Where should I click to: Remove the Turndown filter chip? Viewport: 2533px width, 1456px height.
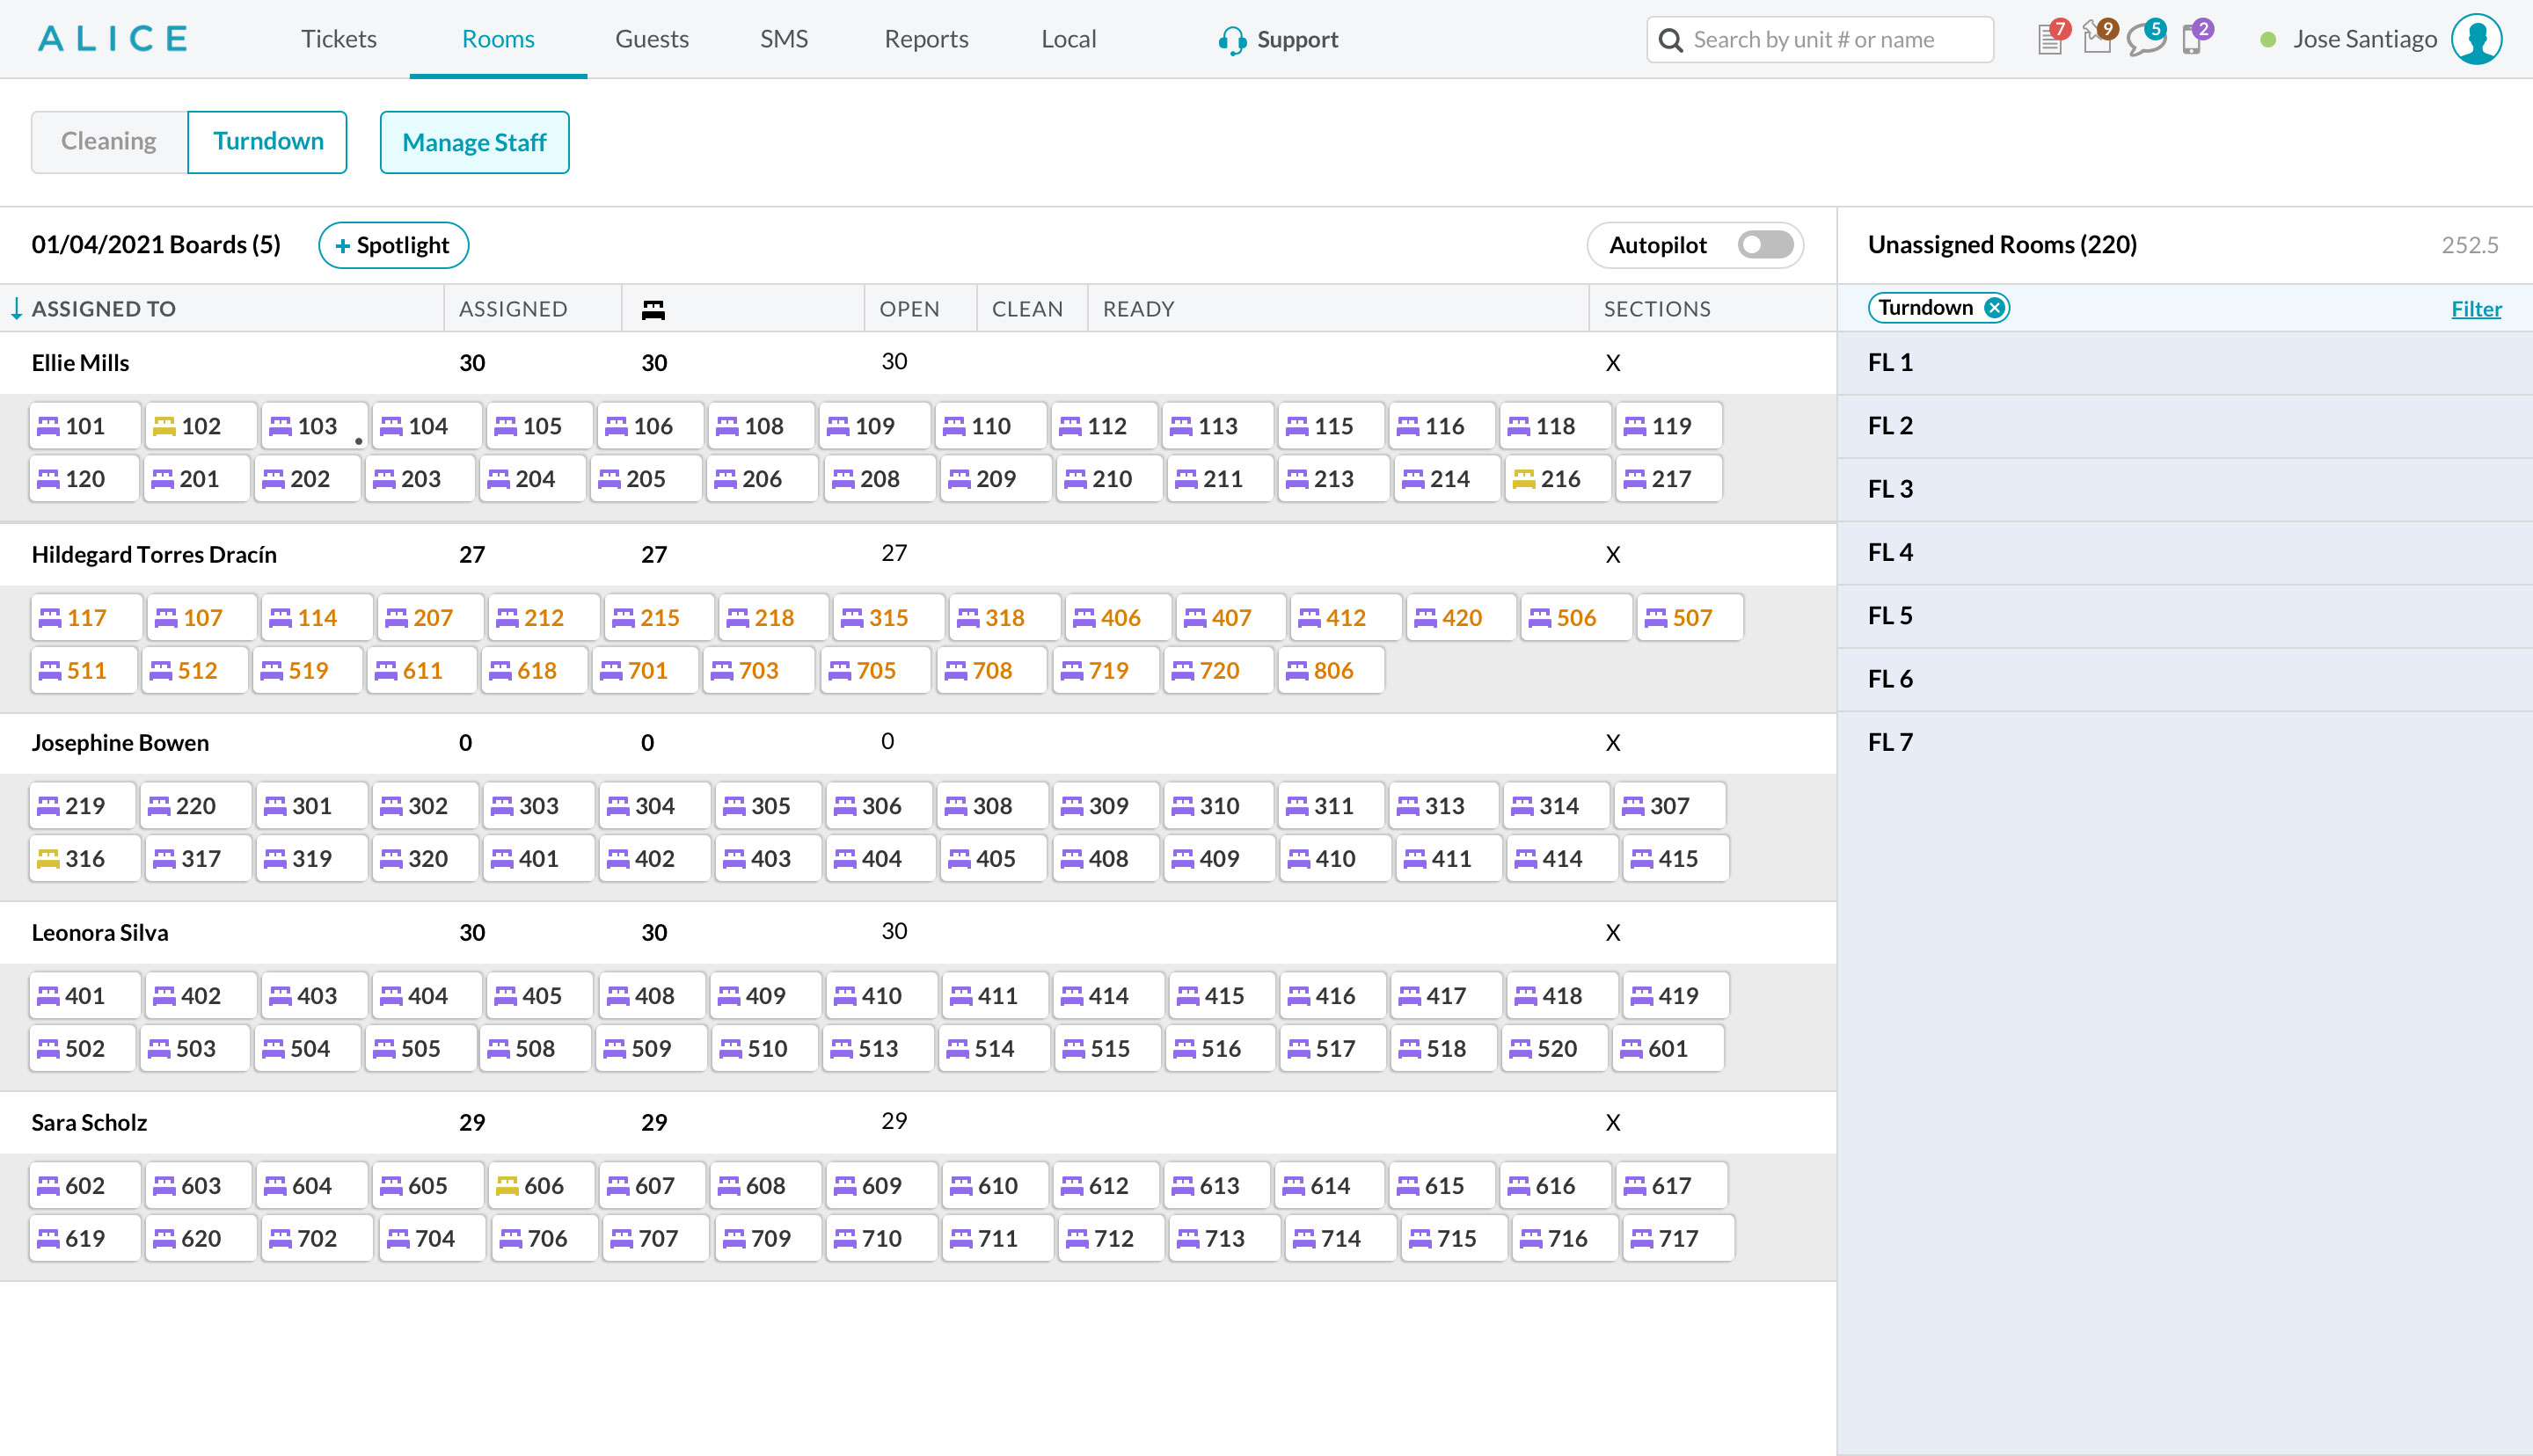tap(1994, 308)
